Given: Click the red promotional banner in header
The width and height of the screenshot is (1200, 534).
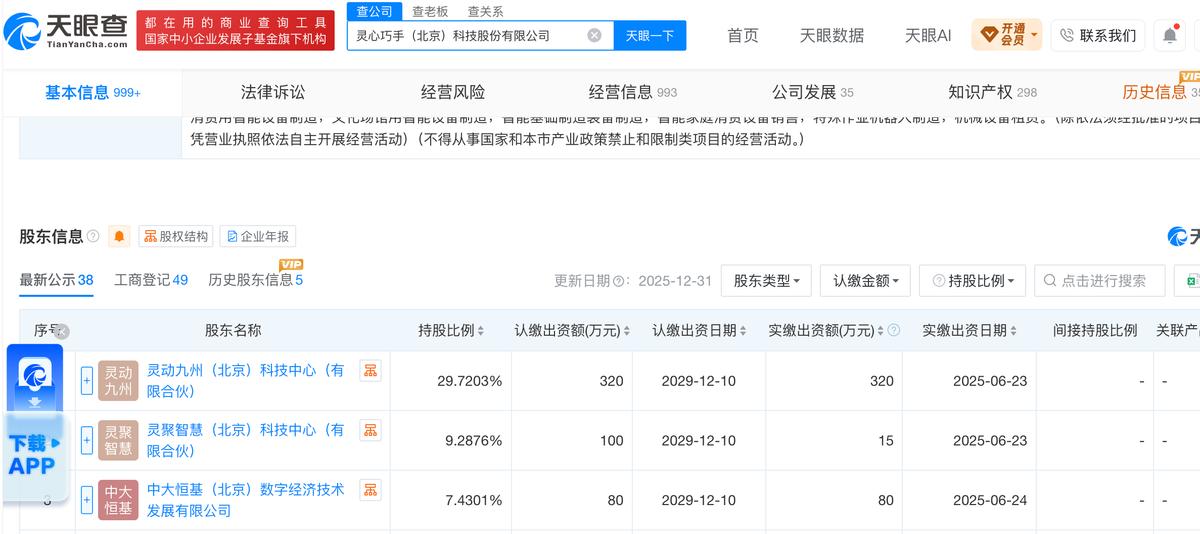Looking at the screenshot, I should [x=235, y=30].
